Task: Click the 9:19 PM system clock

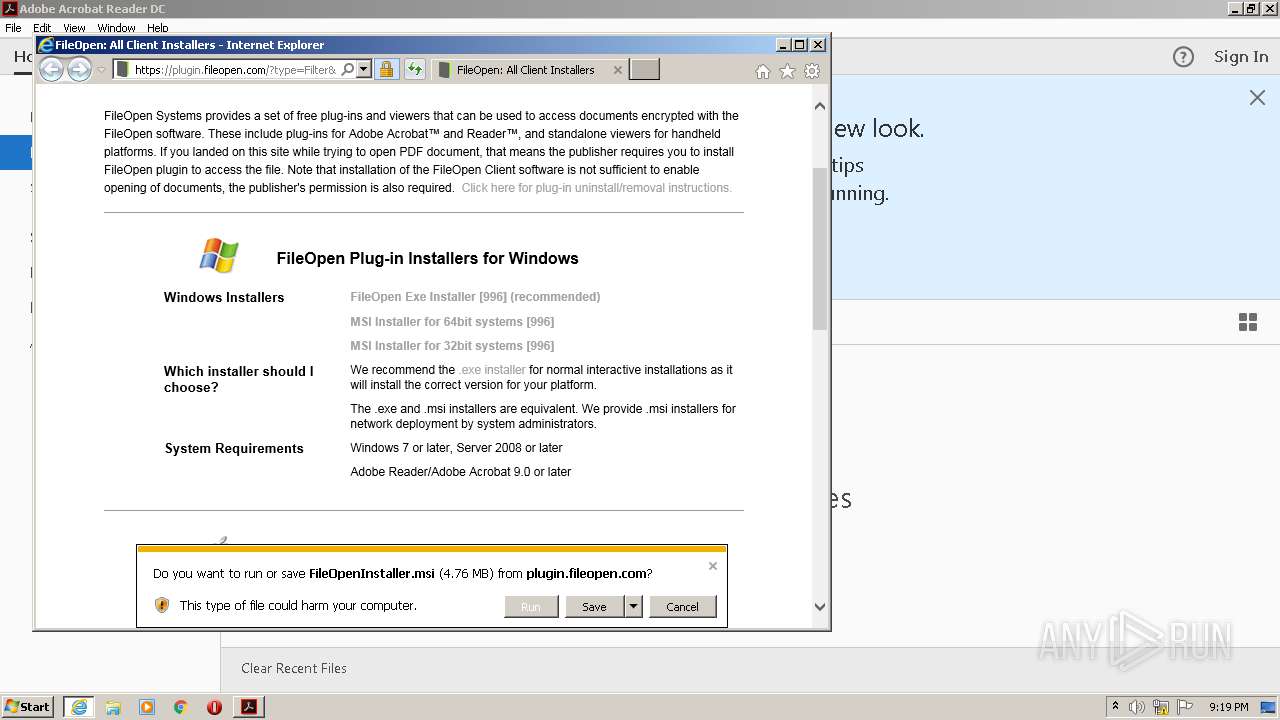Action: coord(1228,707)
